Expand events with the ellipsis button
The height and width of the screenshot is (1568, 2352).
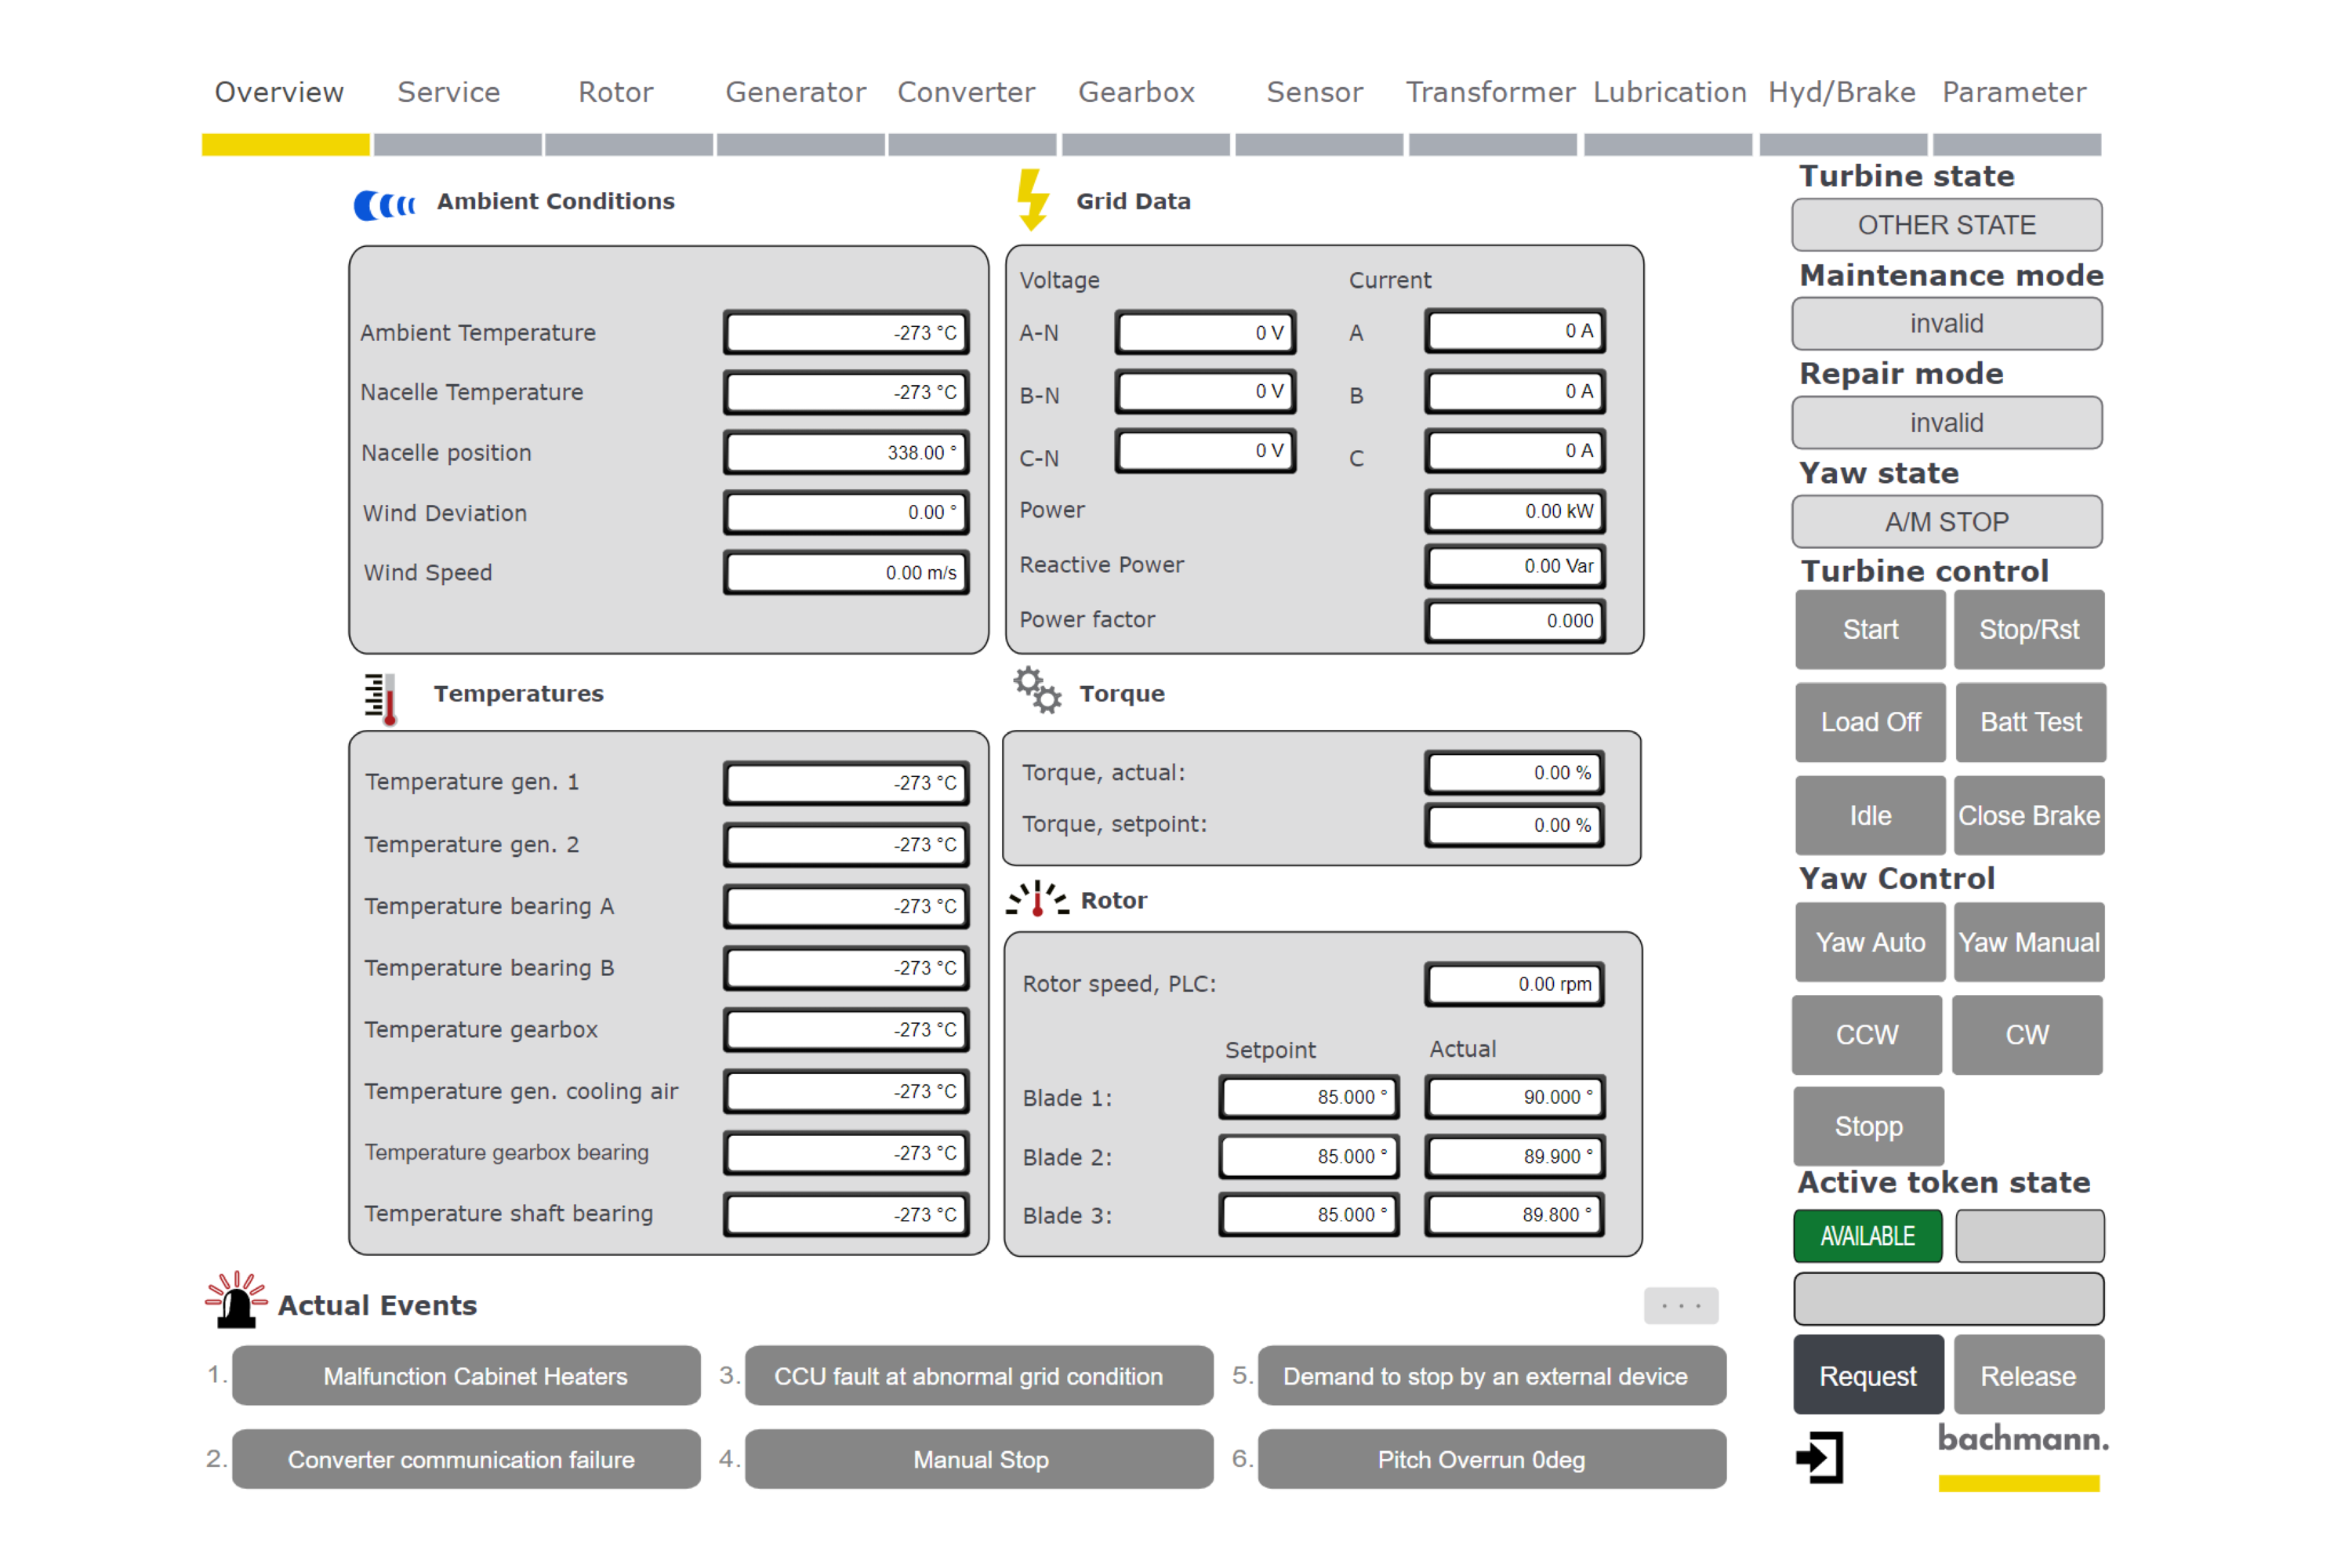click(x=1680, y=1306)
